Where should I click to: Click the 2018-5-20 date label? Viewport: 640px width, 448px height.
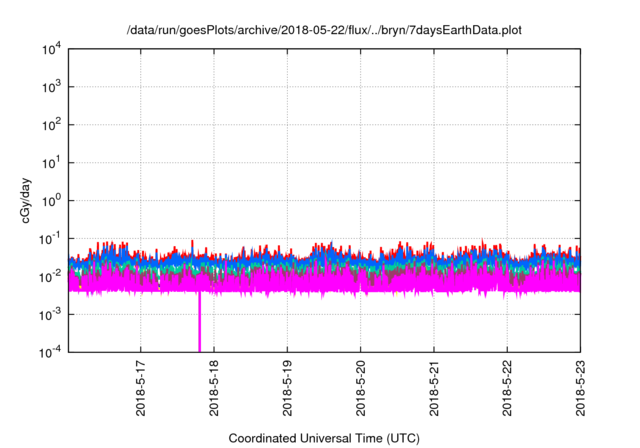[x=360, y=388]
